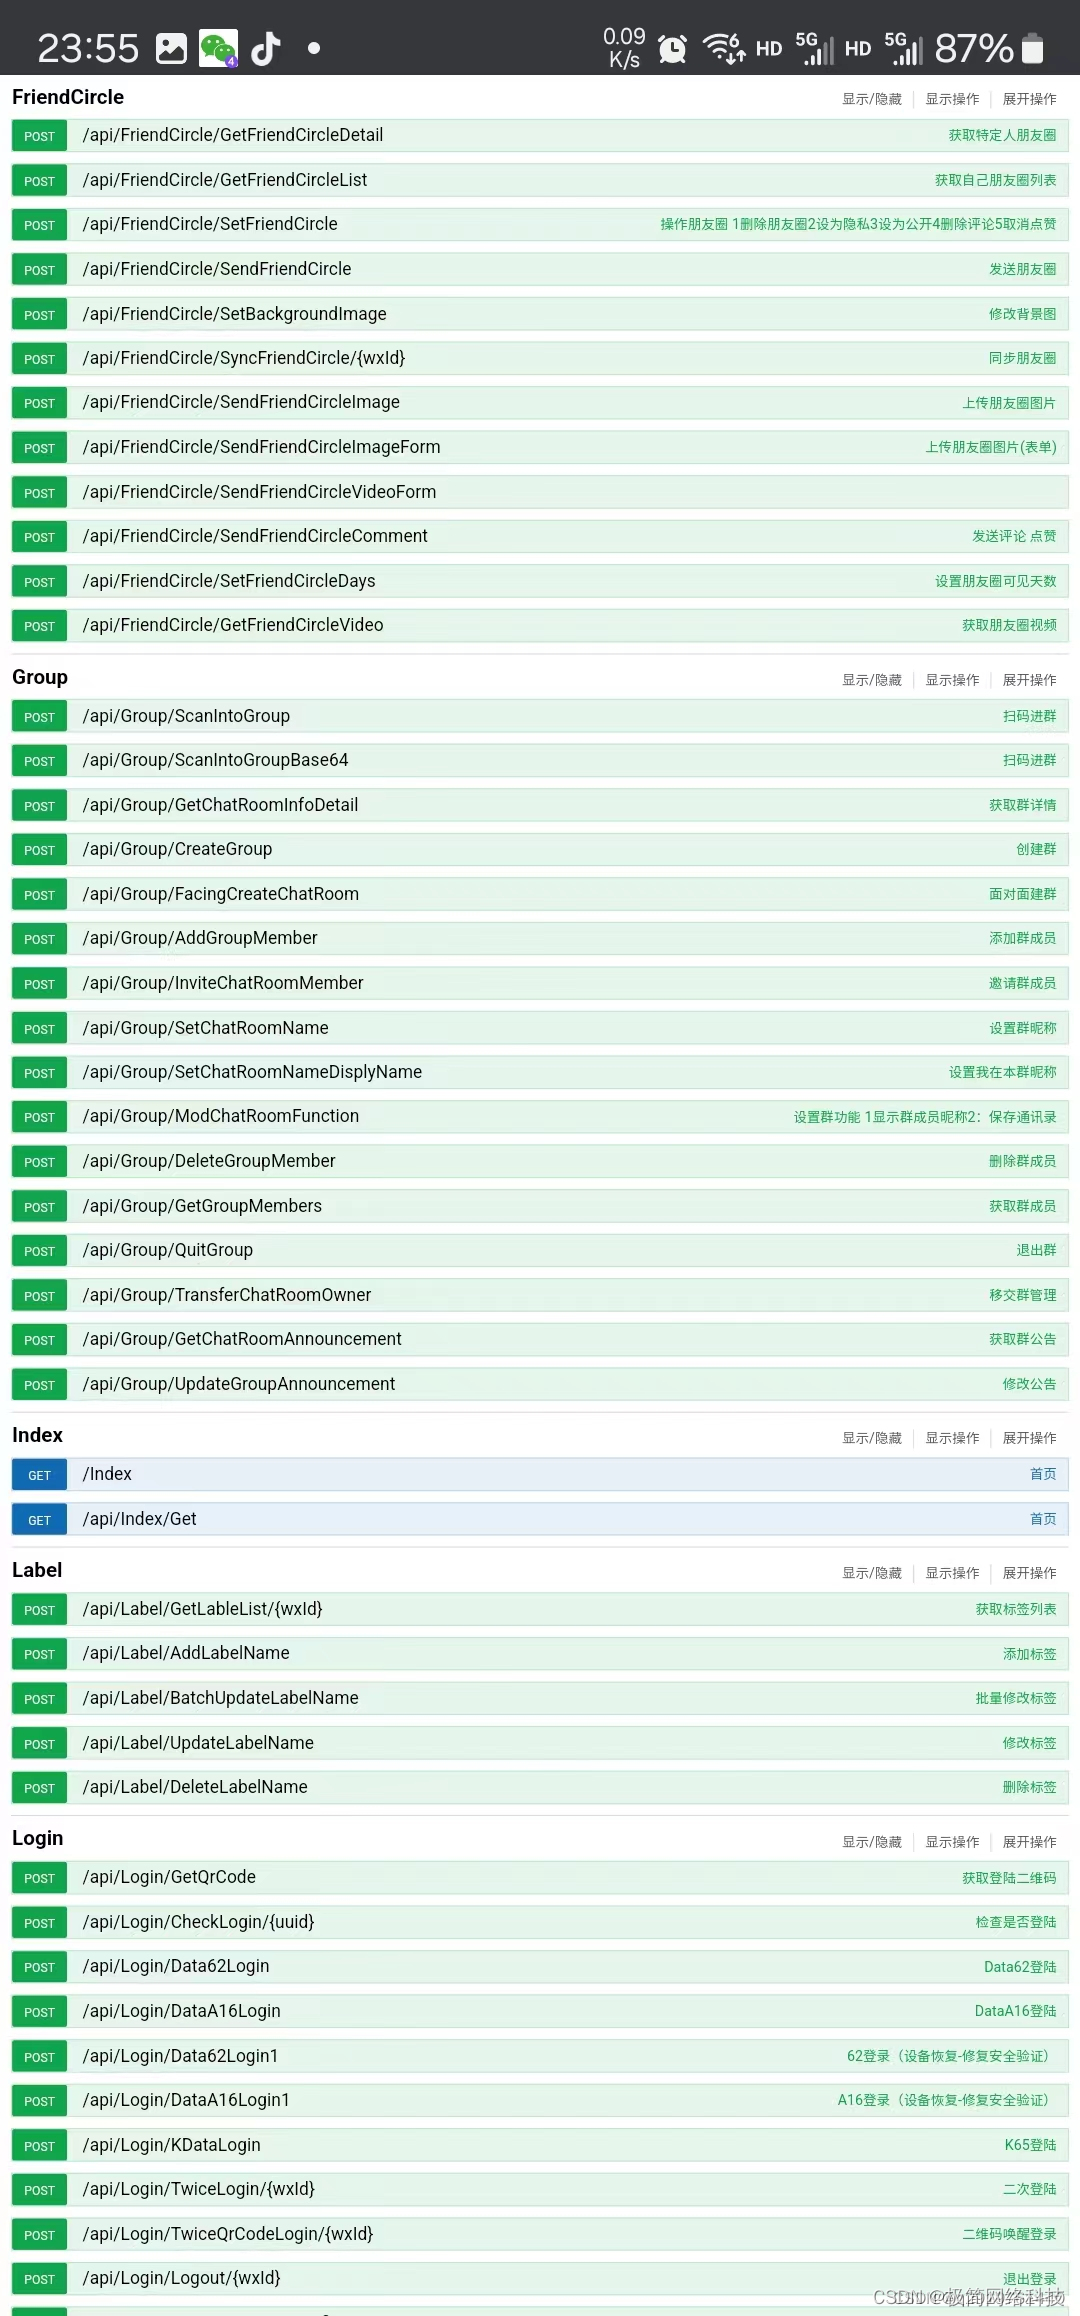The image size is (1080, 2316).
Task: Tap the battery icon in status bar
Action: point(1033,48)
